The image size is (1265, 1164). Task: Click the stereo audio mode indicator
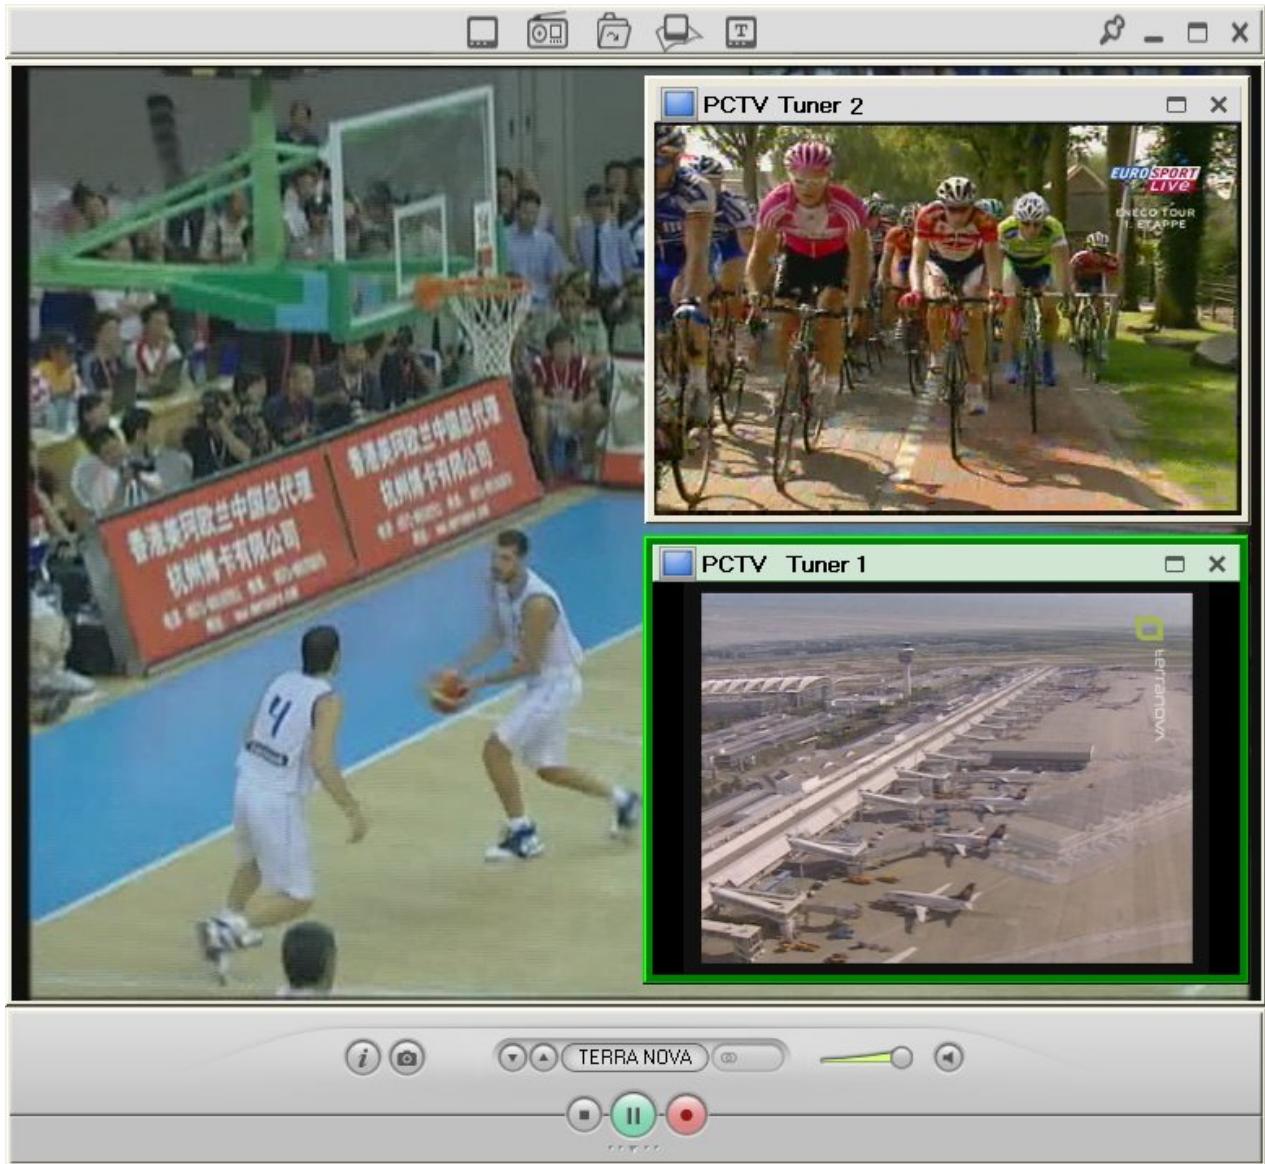click(748, 1057)
